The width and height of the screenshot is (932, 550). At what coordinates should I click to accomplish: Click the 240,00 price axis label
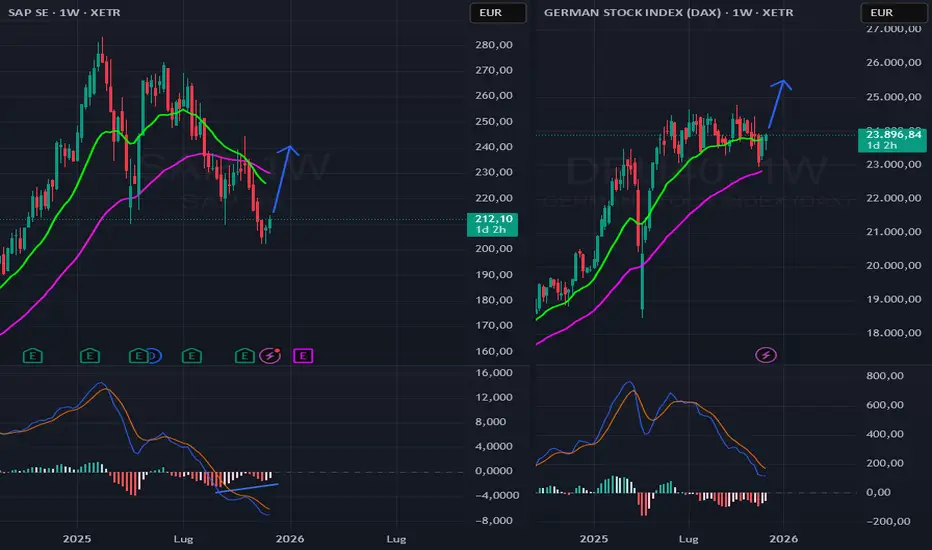point(494,147)
